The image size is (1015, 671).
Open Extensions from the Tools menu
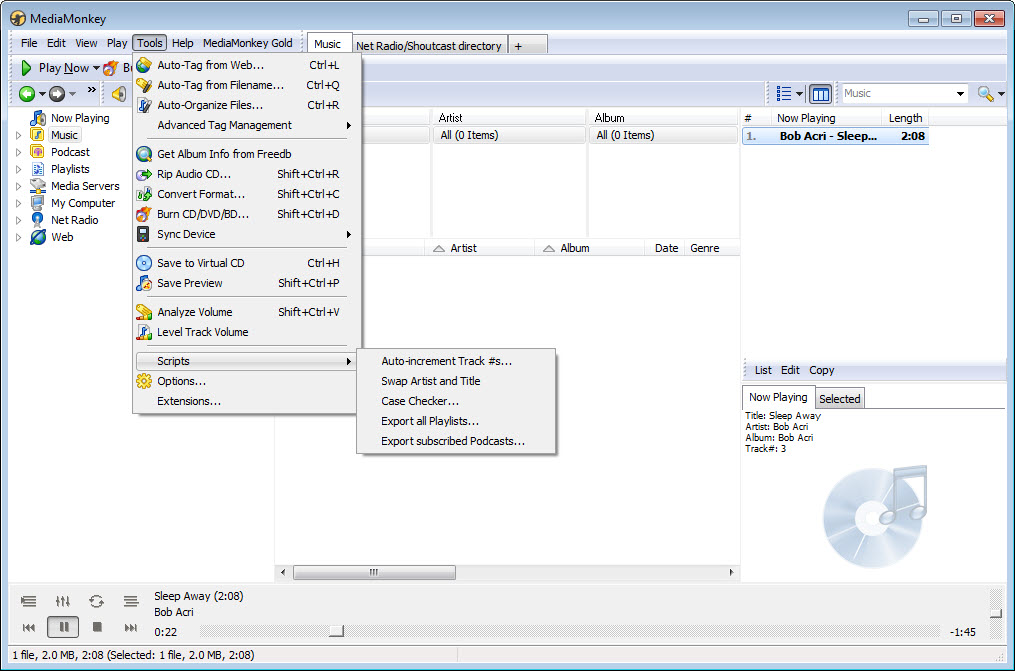[x=245, y=401]
